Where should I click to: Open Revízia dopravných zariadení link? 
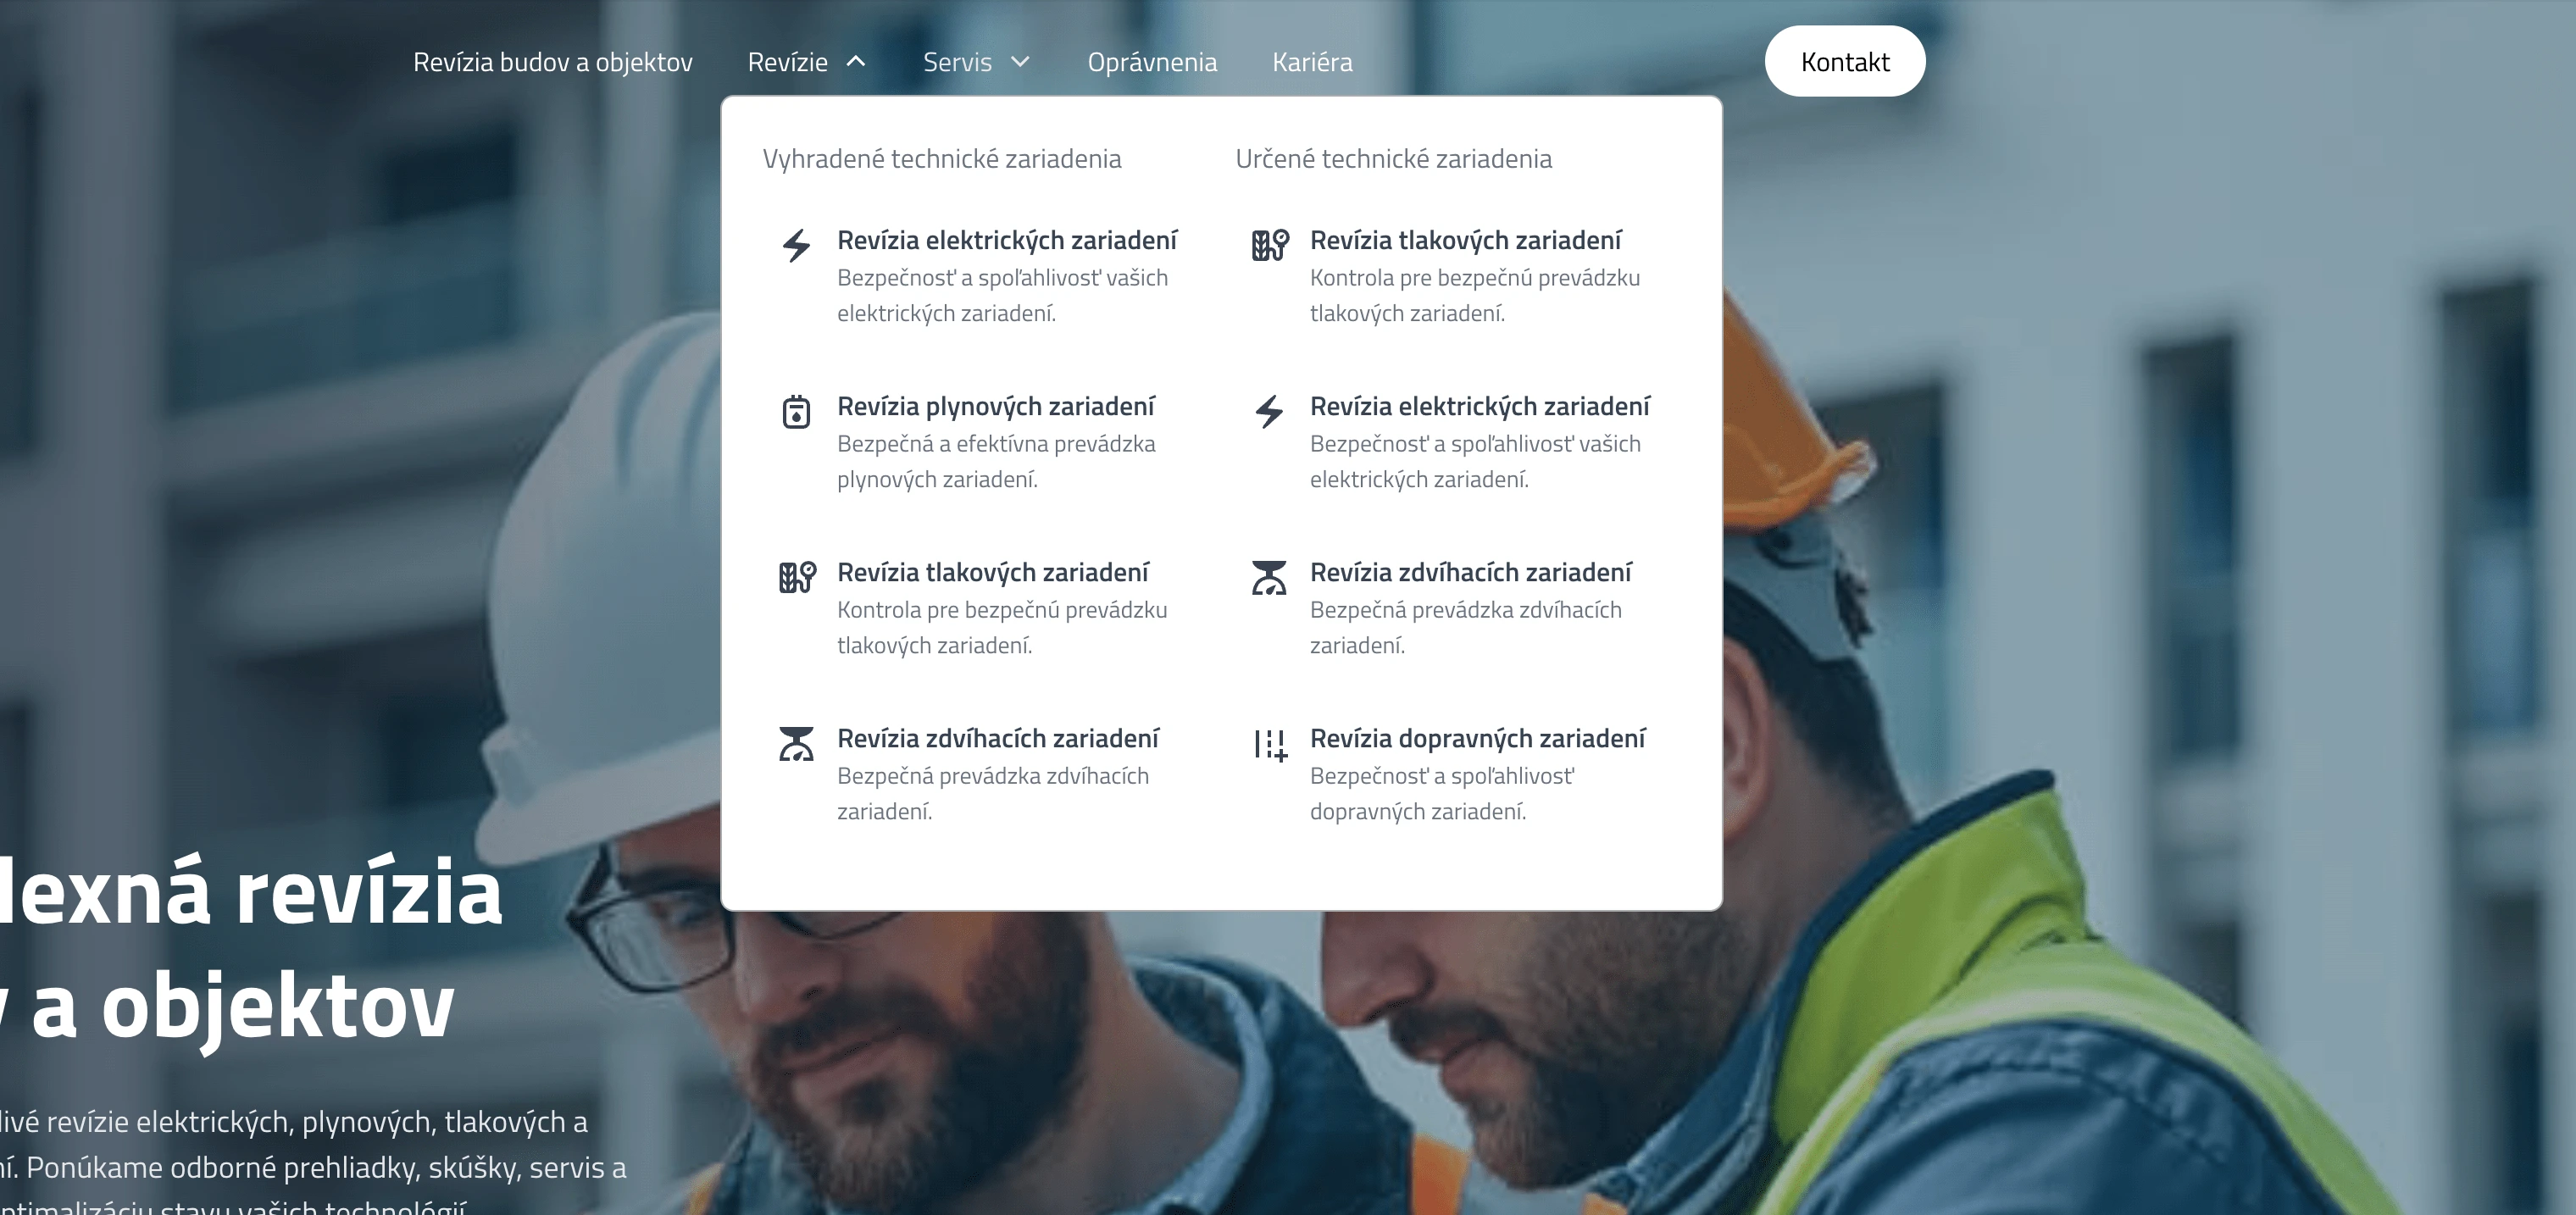1478,738
